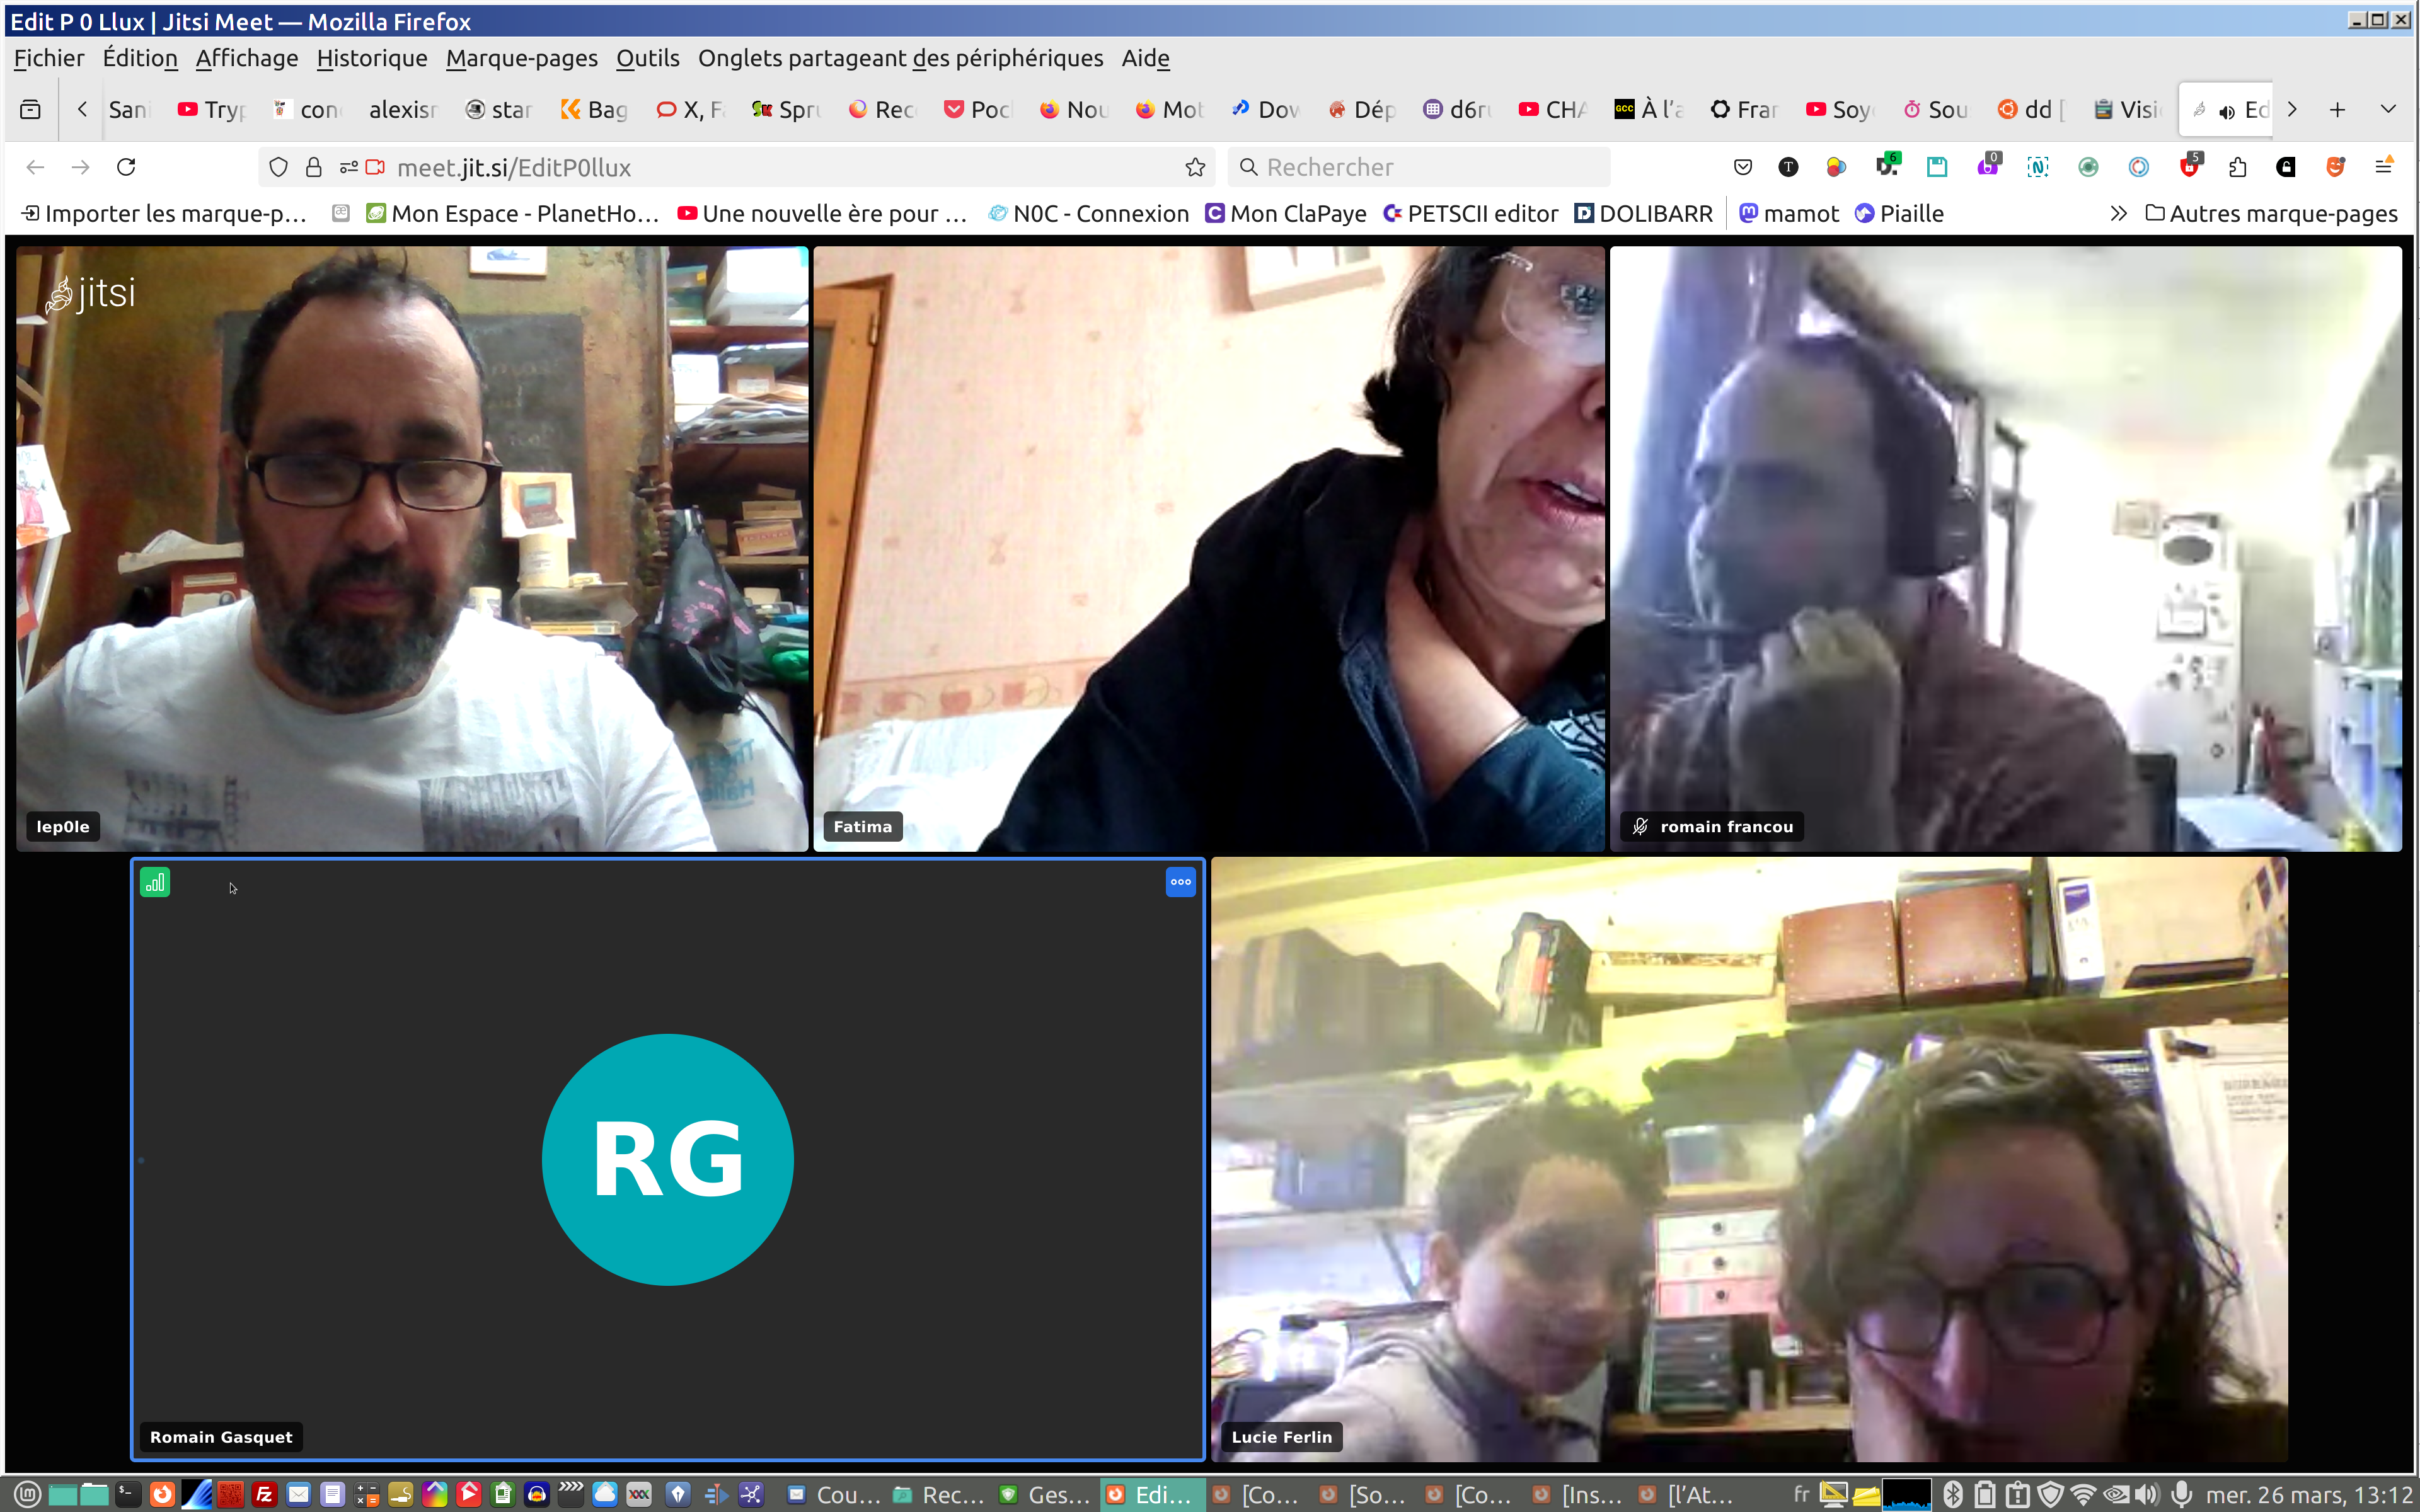This screenshot has width=2420, height=1512.
Task: Show connection quality indicator on Romain Gasquet tile
Action: tap(155, 882)
